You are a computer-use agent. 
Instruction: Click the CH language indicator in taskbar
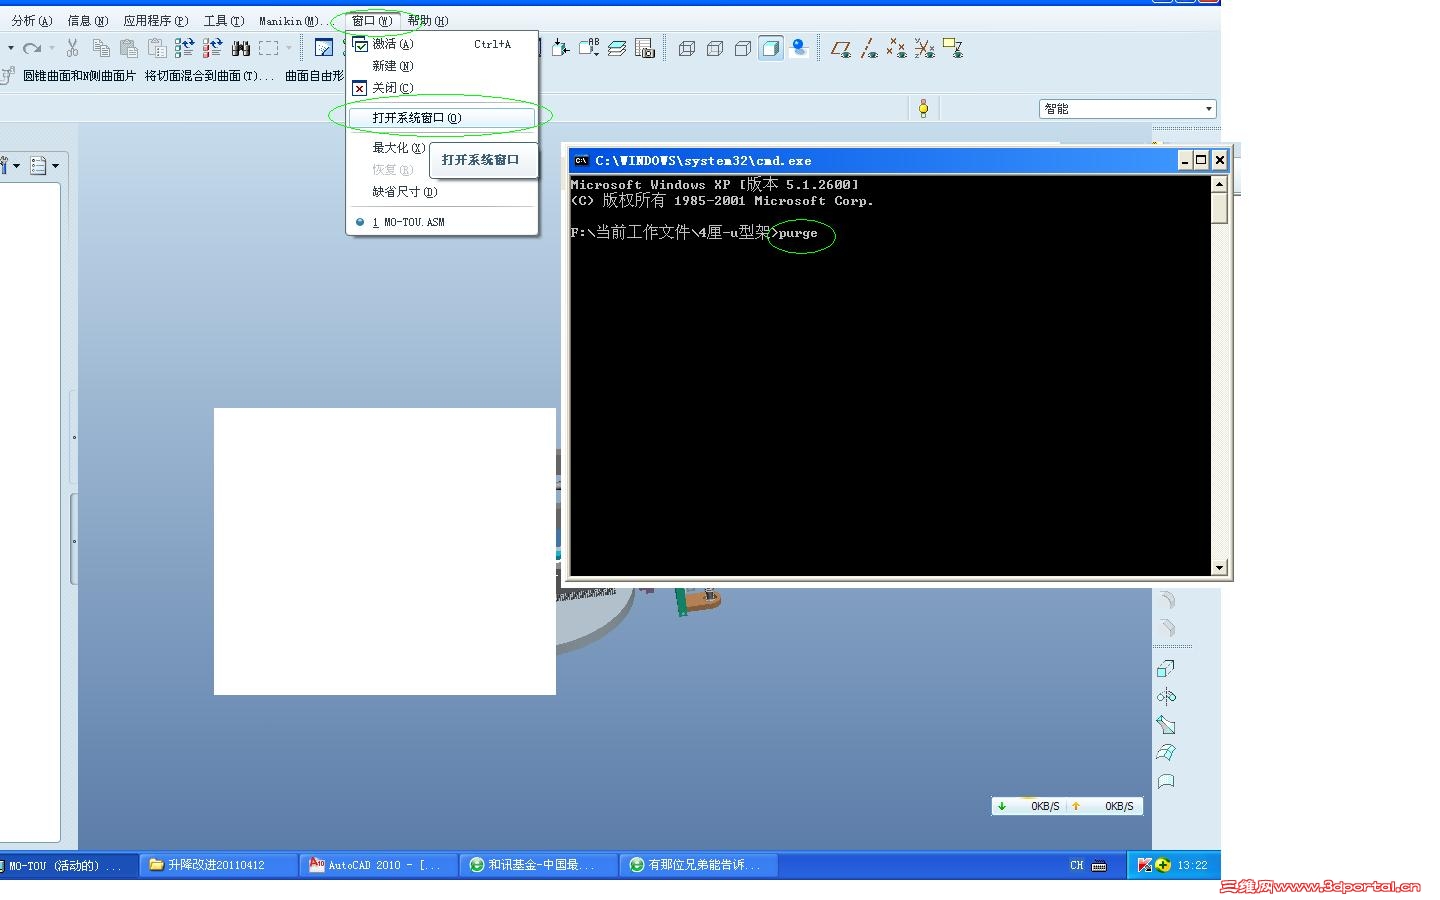point(1076,865)
